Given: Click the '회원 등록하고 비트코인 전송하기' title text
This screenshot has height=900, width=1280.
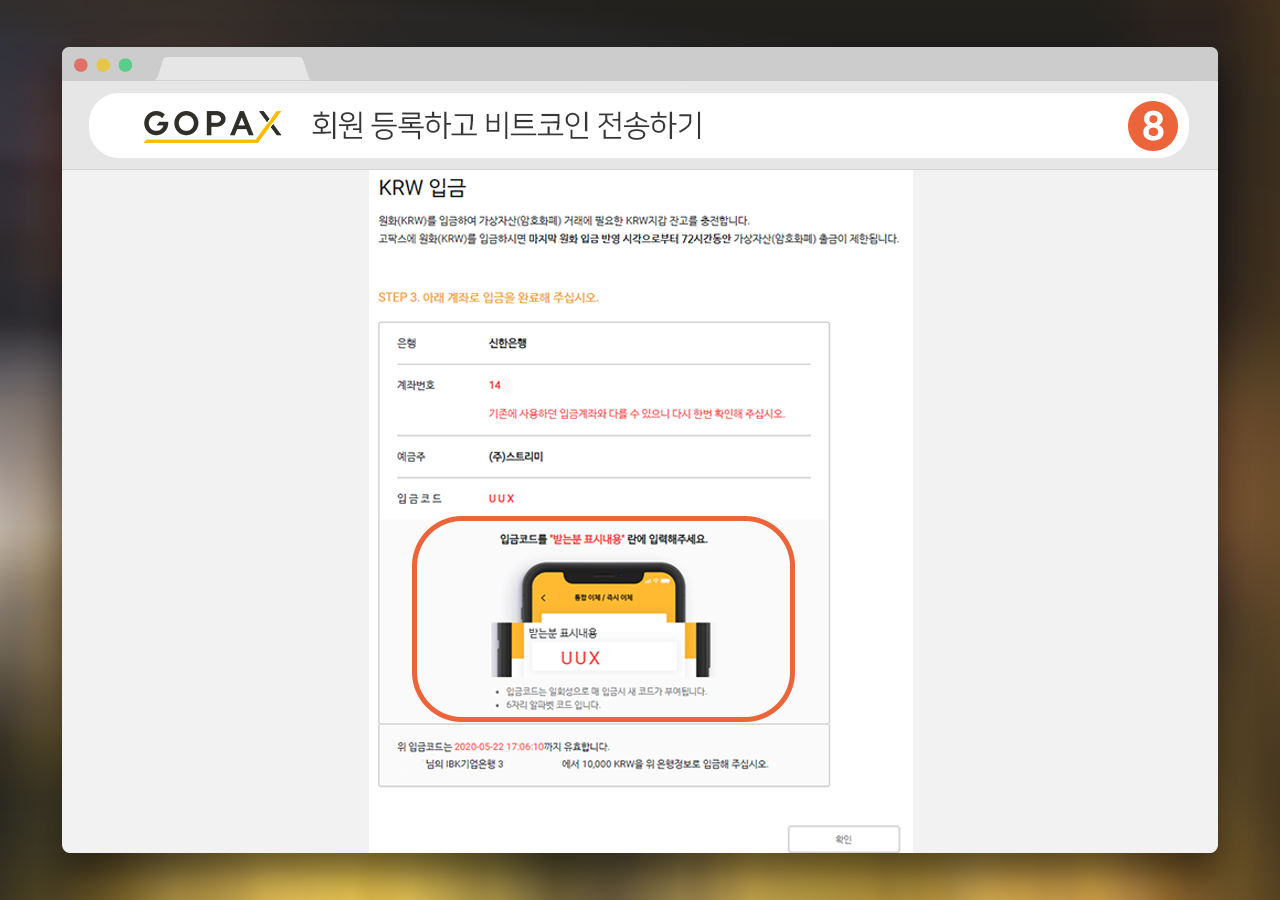Looking at the screenshot, I should (x=507, y=126).
